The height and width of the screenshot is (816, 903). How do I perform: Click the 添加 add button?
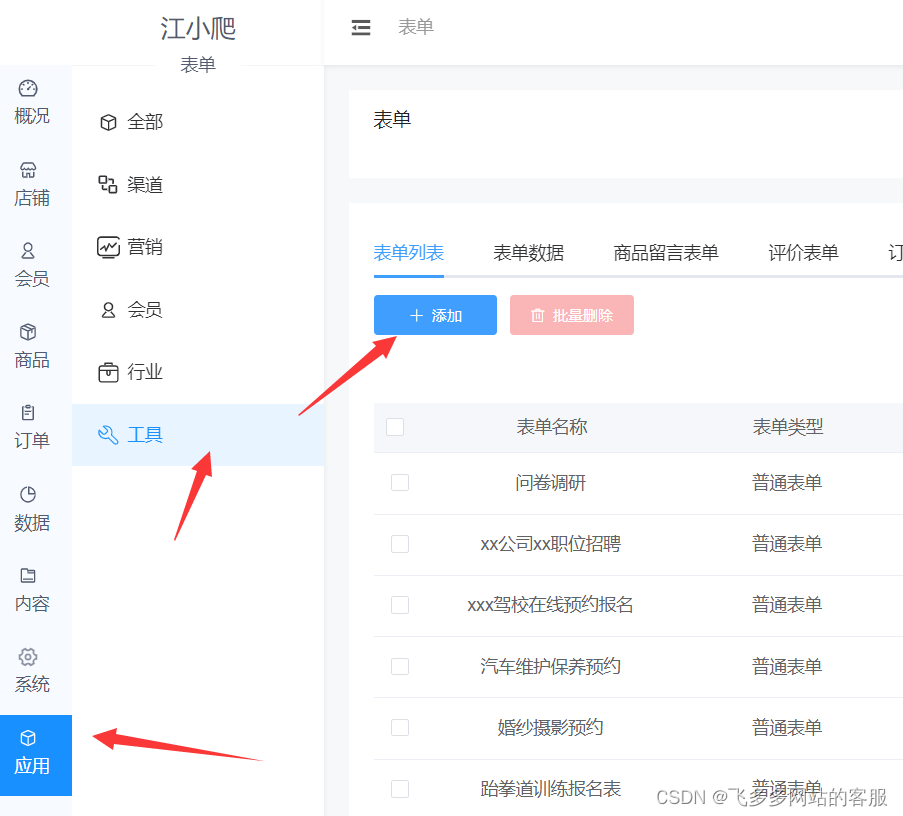(435, 315)
